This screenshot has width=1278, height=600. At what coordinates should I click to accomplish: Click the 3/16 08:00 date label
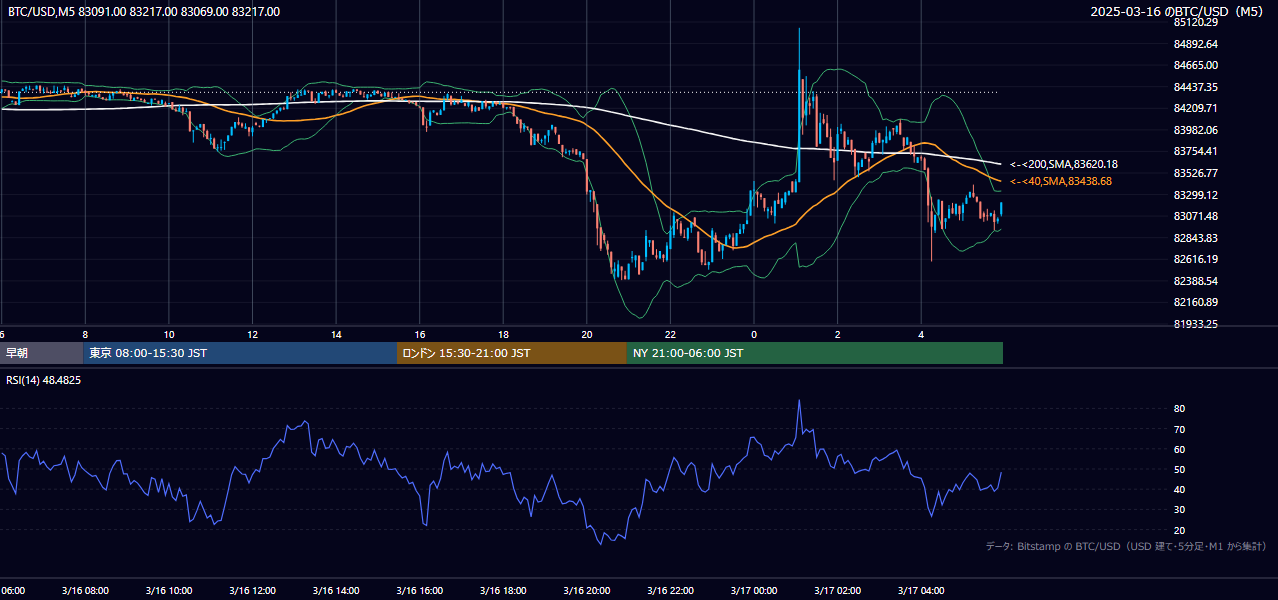[85, 591]
